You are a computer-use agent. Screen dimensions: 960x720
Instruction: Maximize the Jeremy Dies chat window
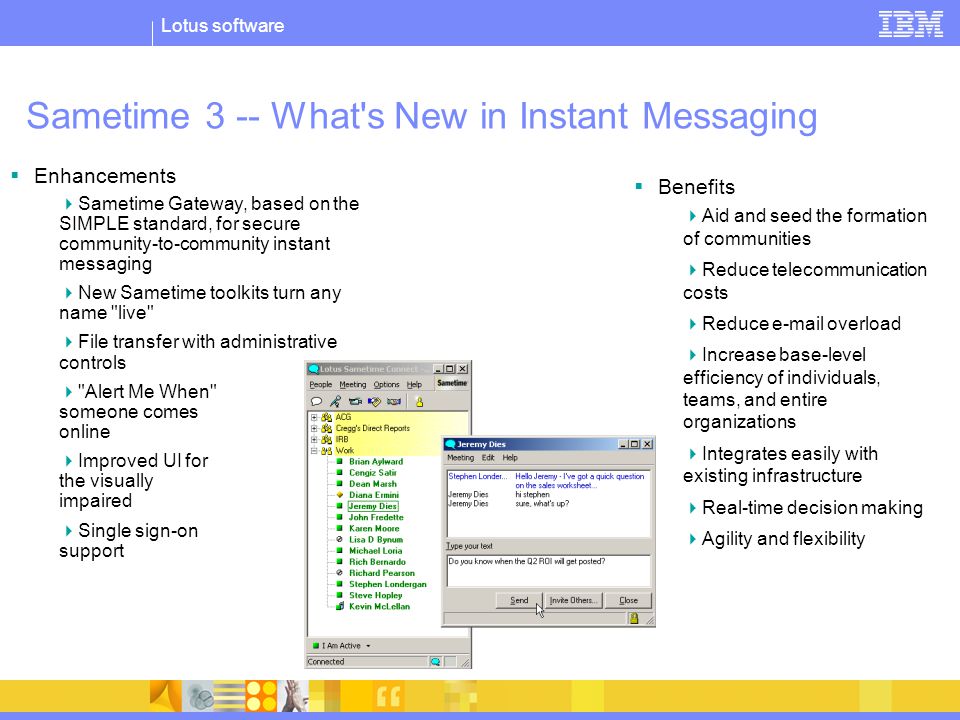pos(635,444)
